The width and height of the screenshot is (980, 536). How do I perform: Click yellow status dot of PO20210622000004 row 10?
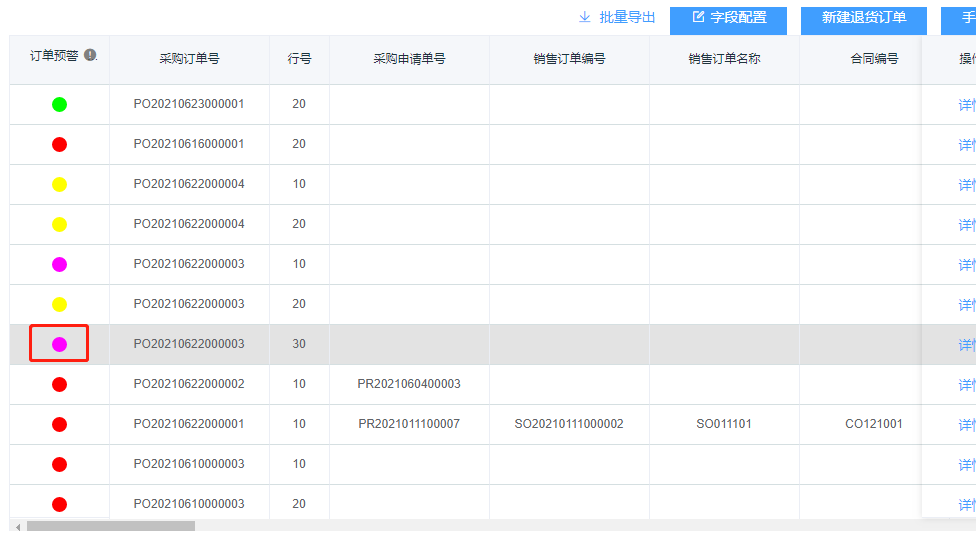pyautogui.click(x=59, y=184)
